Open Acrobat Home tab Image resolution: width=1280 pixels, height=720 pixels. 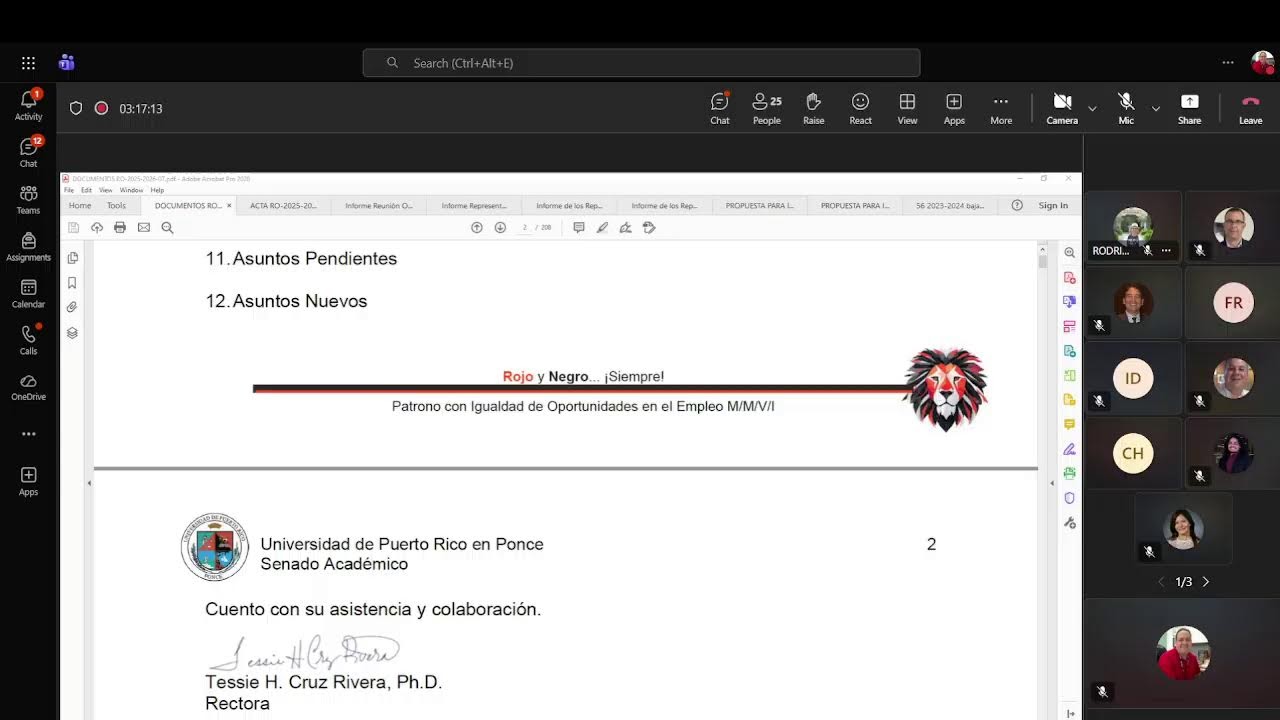tap(80, 206)
